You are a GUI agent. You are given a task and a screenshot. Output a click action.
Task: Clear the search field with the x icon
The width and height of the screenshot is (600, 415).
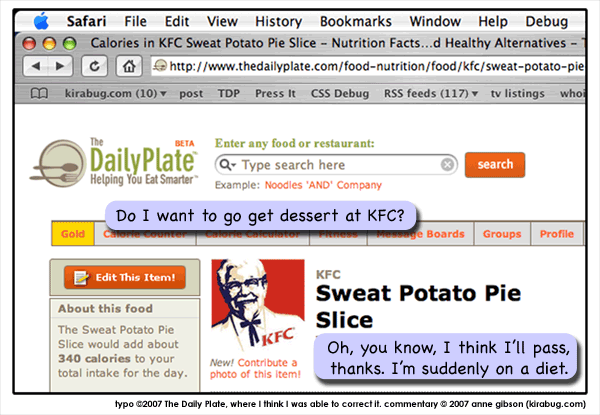(447, 165)
